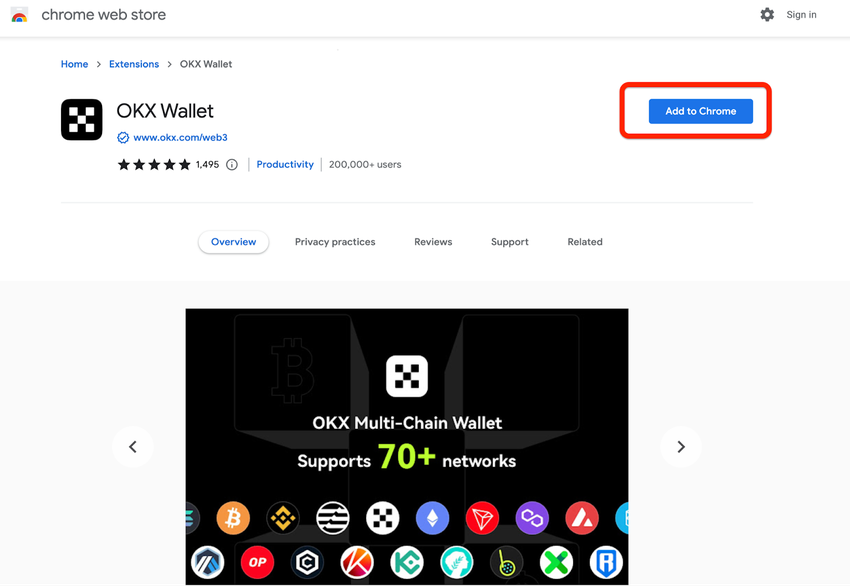Click OKX Wallet breadcrumb text
The height and width of the screenshot is (586, 850).
point(206,64)
